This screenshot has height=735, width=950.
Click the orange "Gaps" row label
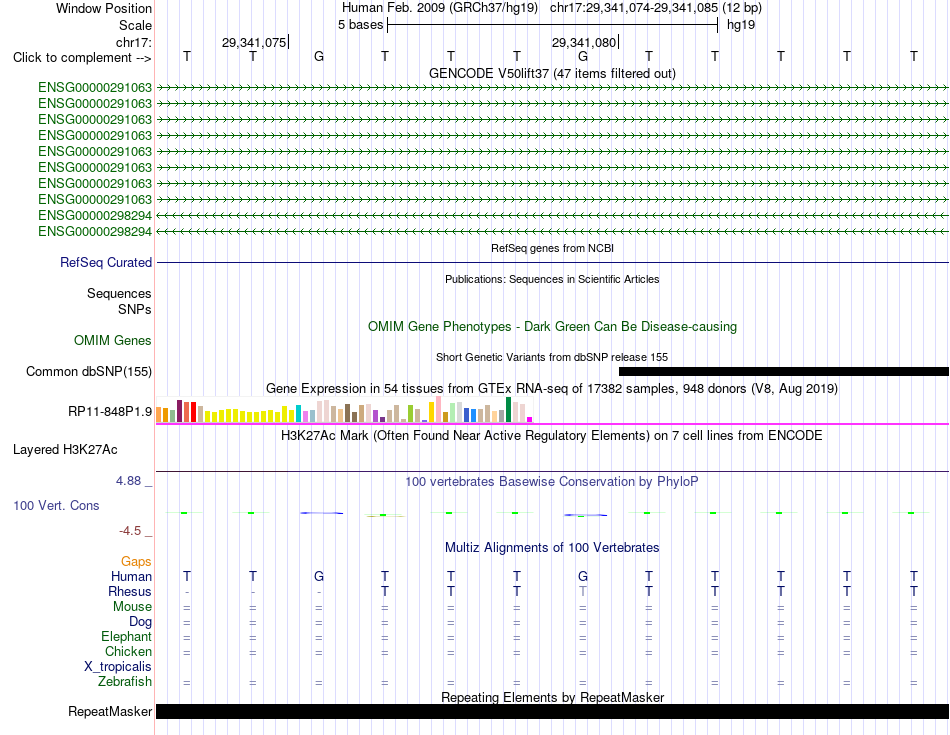[136, 562]
